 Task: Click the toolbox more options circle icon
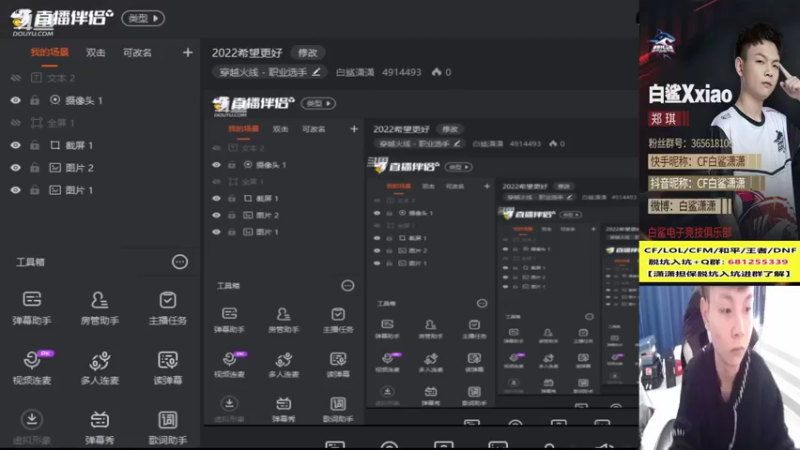pyautogui.click(x=180, y=262)
